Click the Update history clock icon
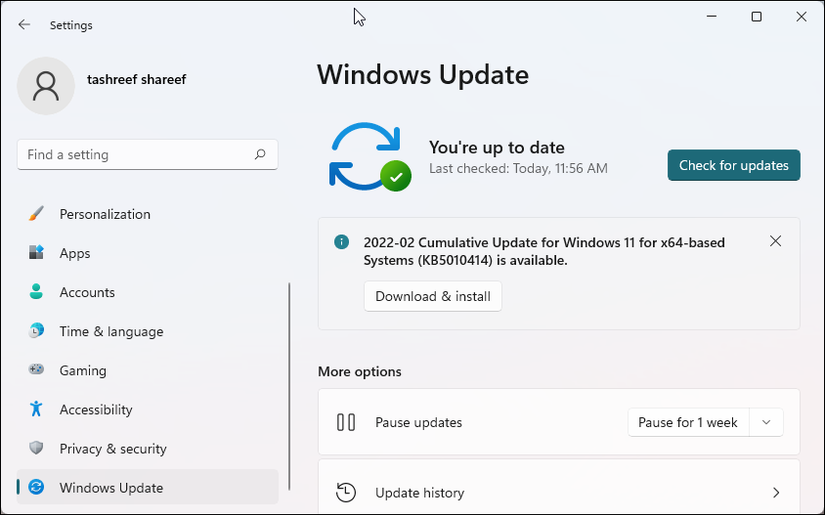This screenshot has width=825, height=515. (346, 492)
